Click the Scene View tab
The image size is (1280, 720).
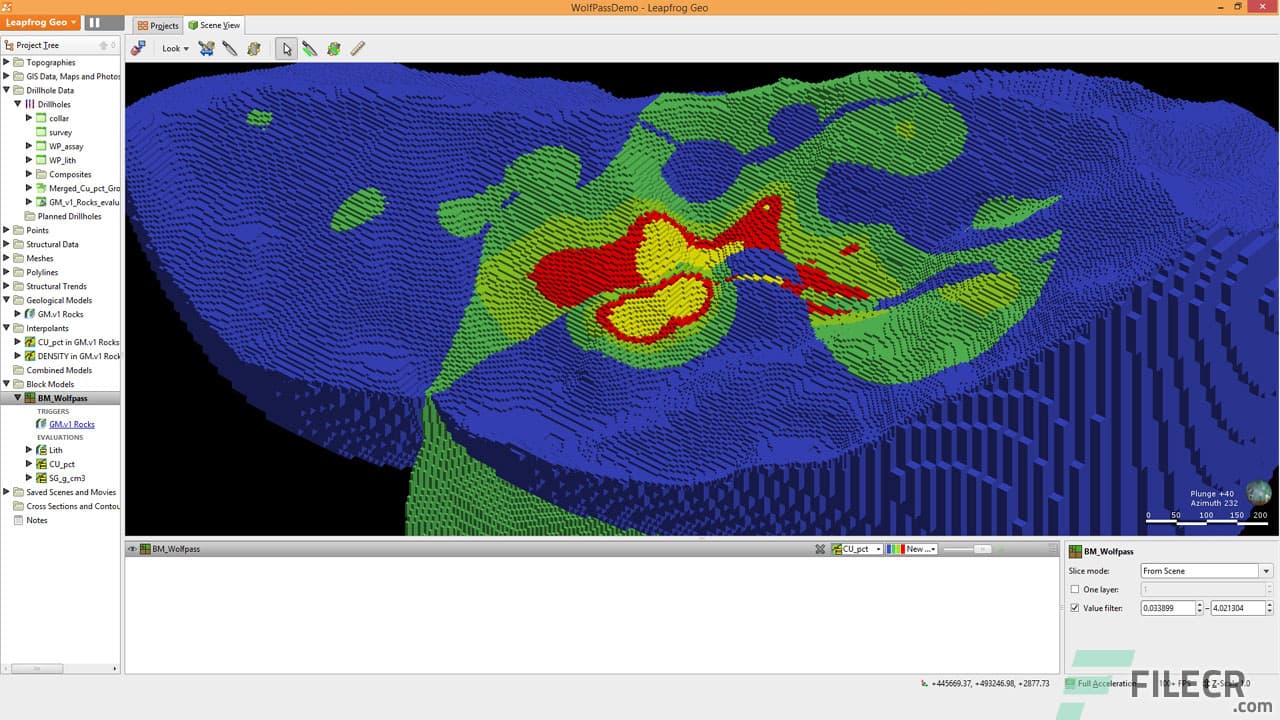tap(214, 25)
